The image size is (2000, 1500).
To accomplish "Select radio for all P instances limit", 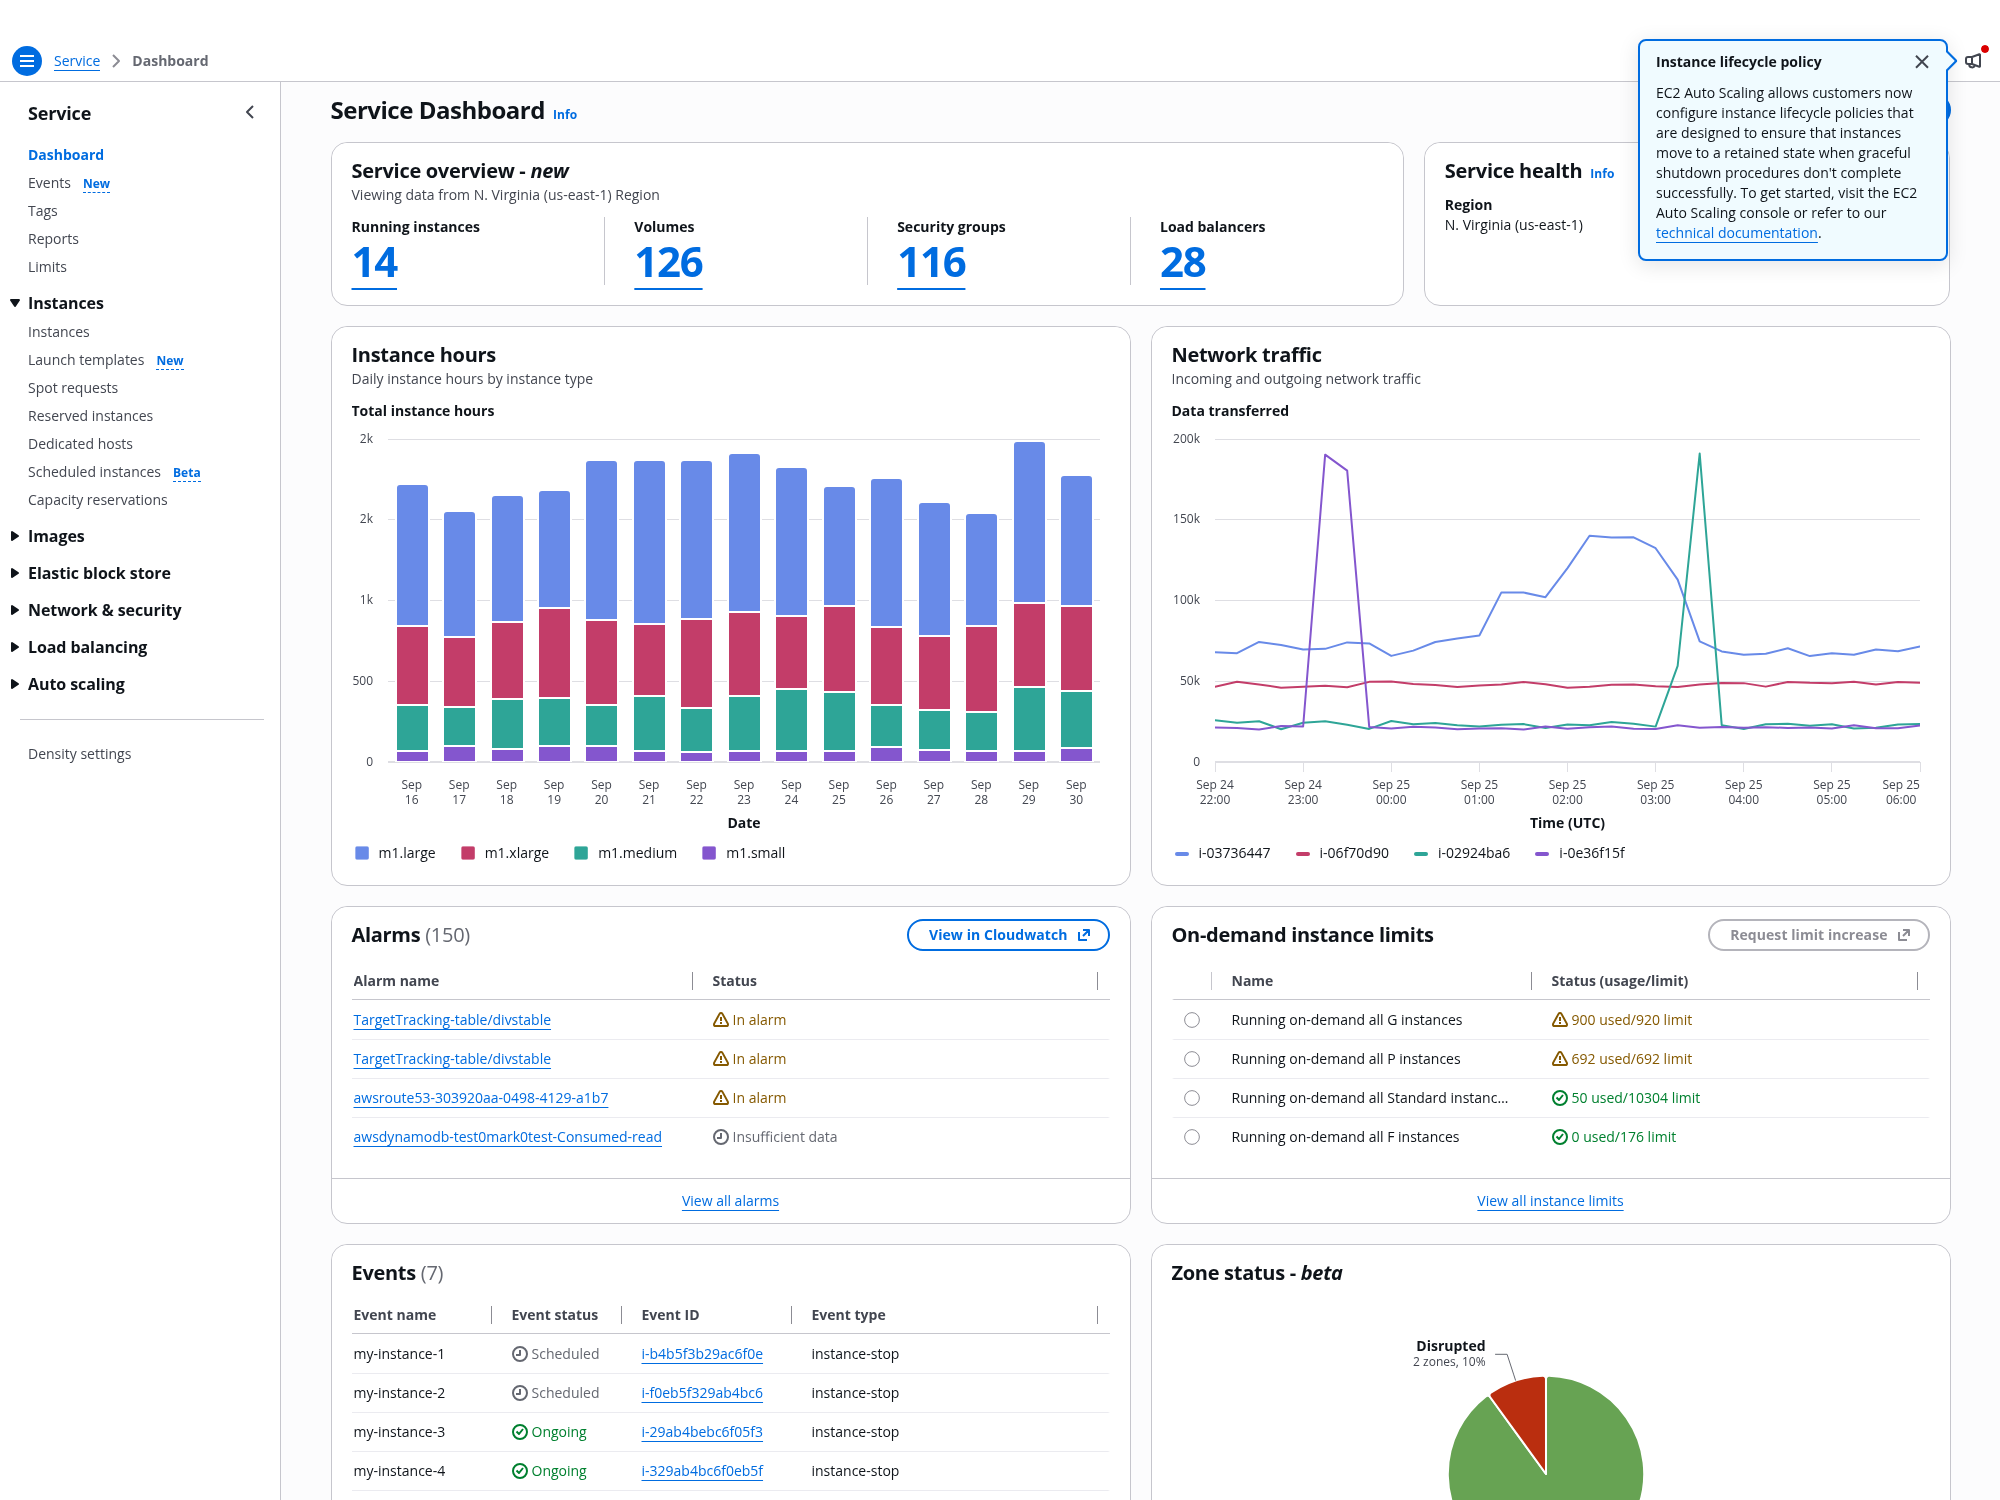I will [1191, 1059].
